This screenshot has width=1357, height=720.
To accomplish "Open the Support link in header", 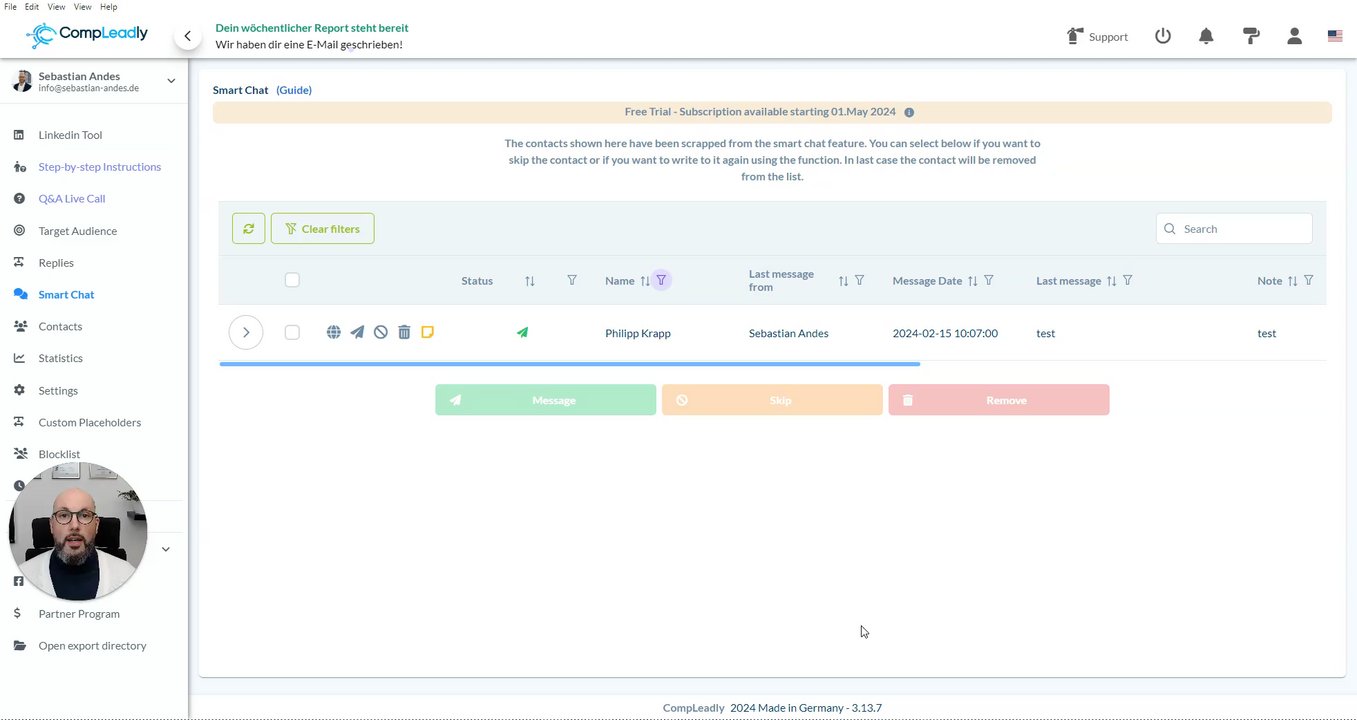I will [x=1097, y=36].
